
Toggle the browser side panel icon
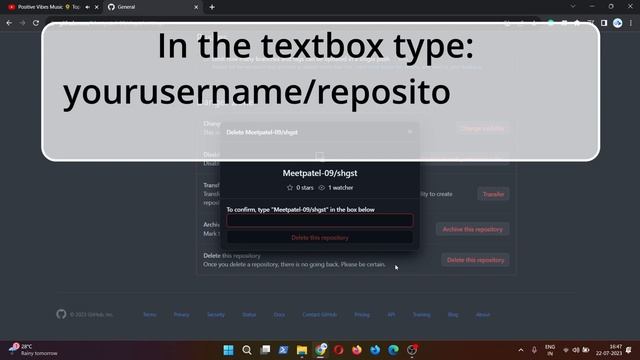[x=604, y=23]
